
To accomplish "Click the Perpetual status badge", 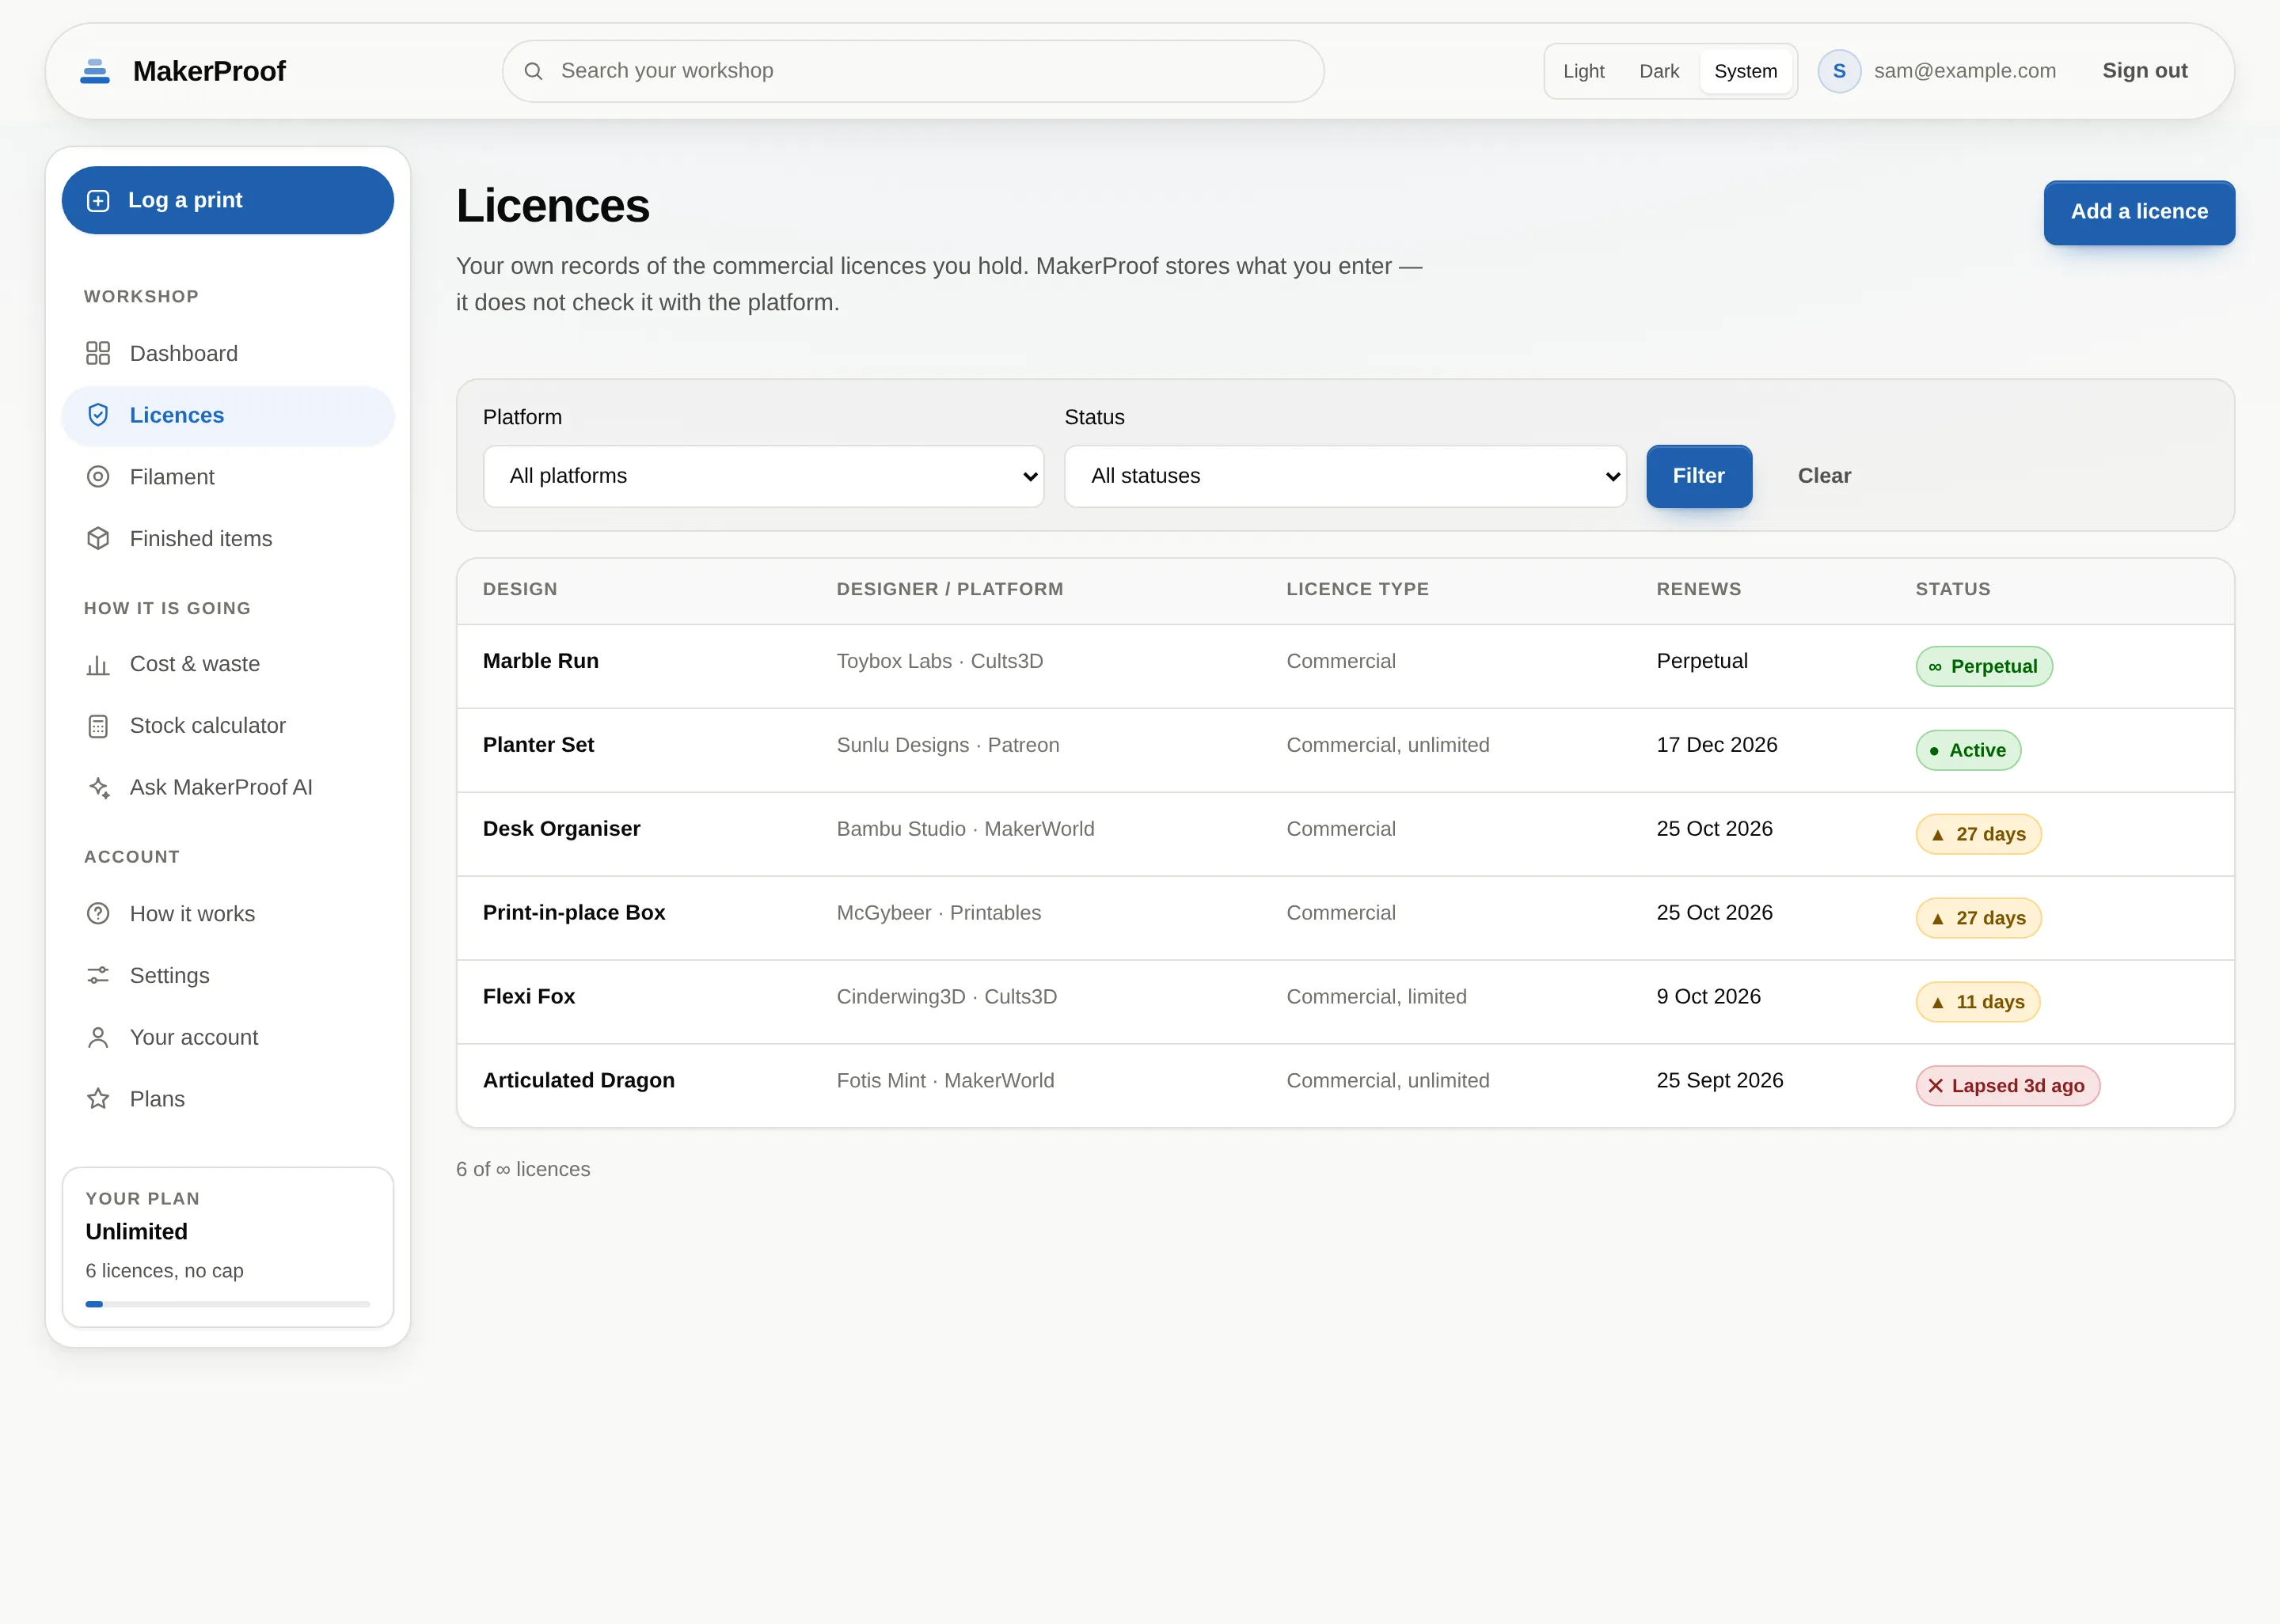I will point(1984,666).
